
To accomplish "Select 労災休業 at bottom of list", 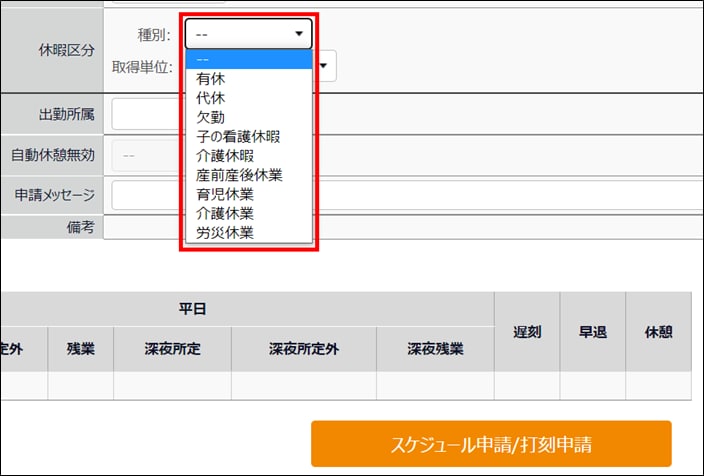I will [248, 233].
